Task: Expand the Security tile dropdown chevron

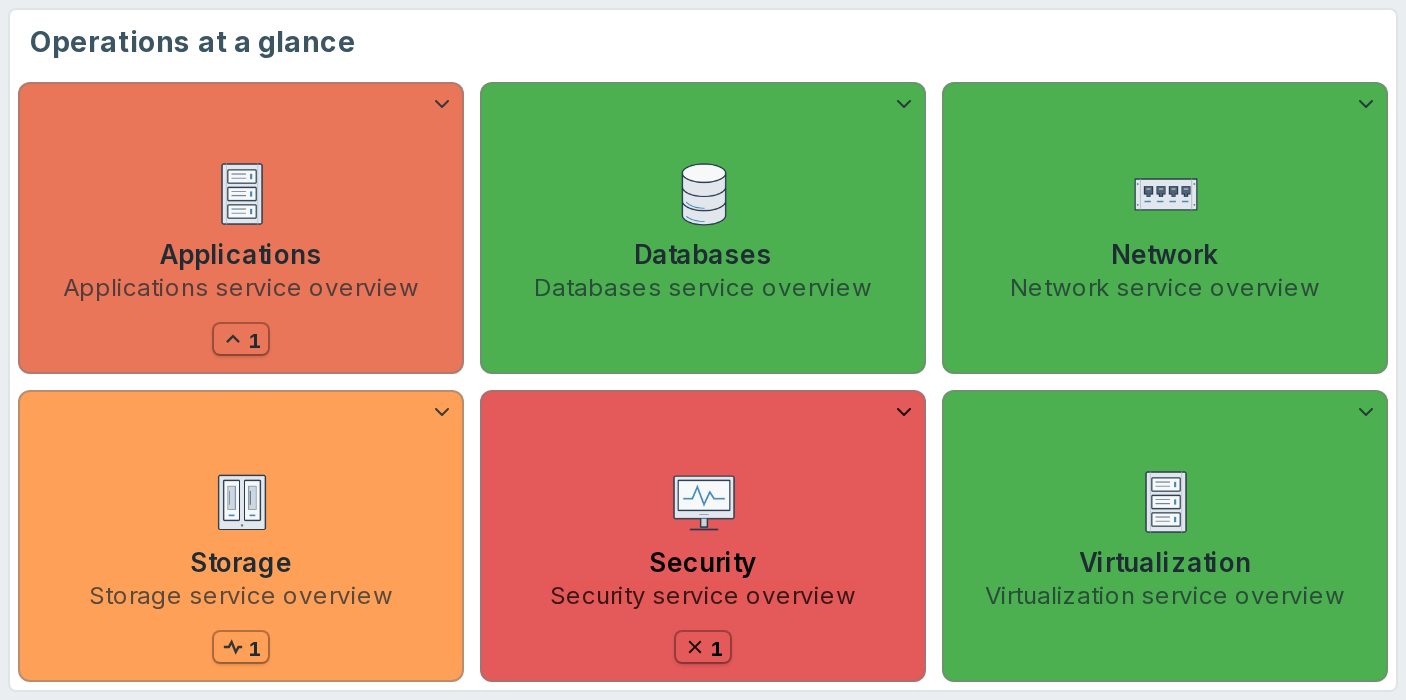Action: [903, 412]
